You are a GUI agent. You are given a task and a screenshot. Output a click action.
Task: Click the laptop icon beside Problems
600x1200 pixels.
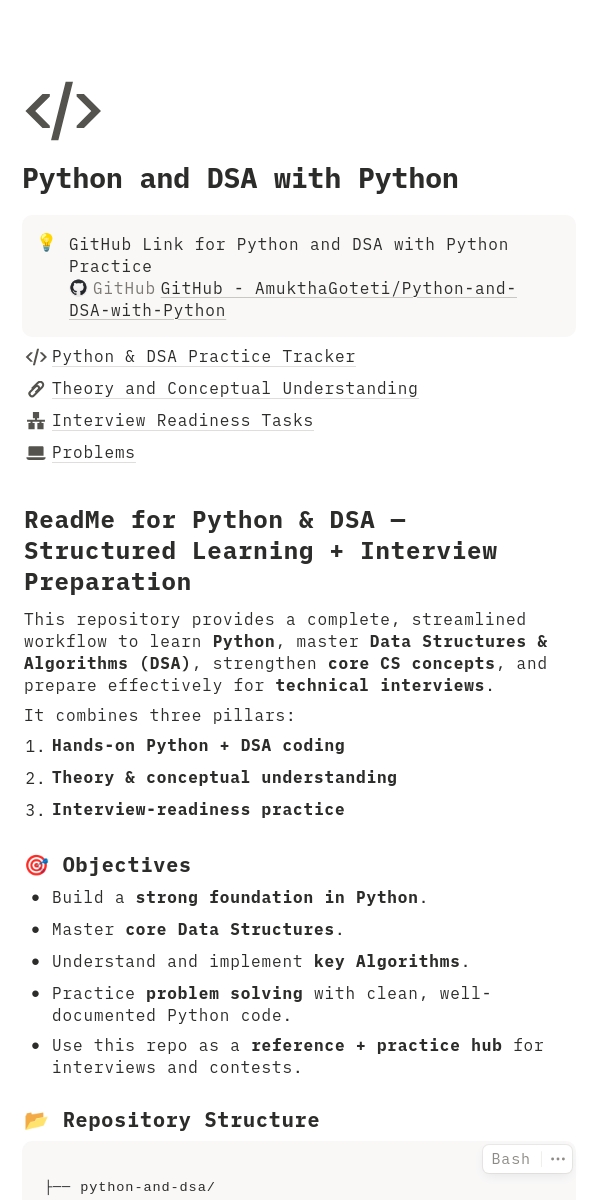coord(36,453)
